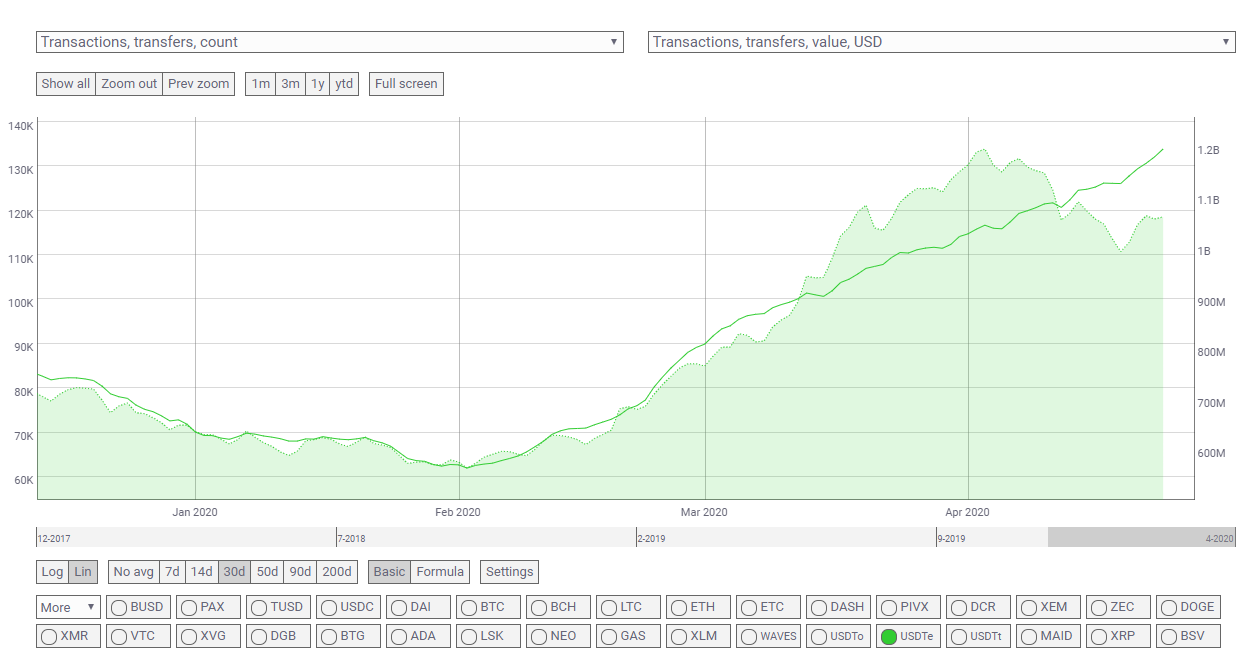
Task: Set chart range to 1m
Action: point(260,84)
